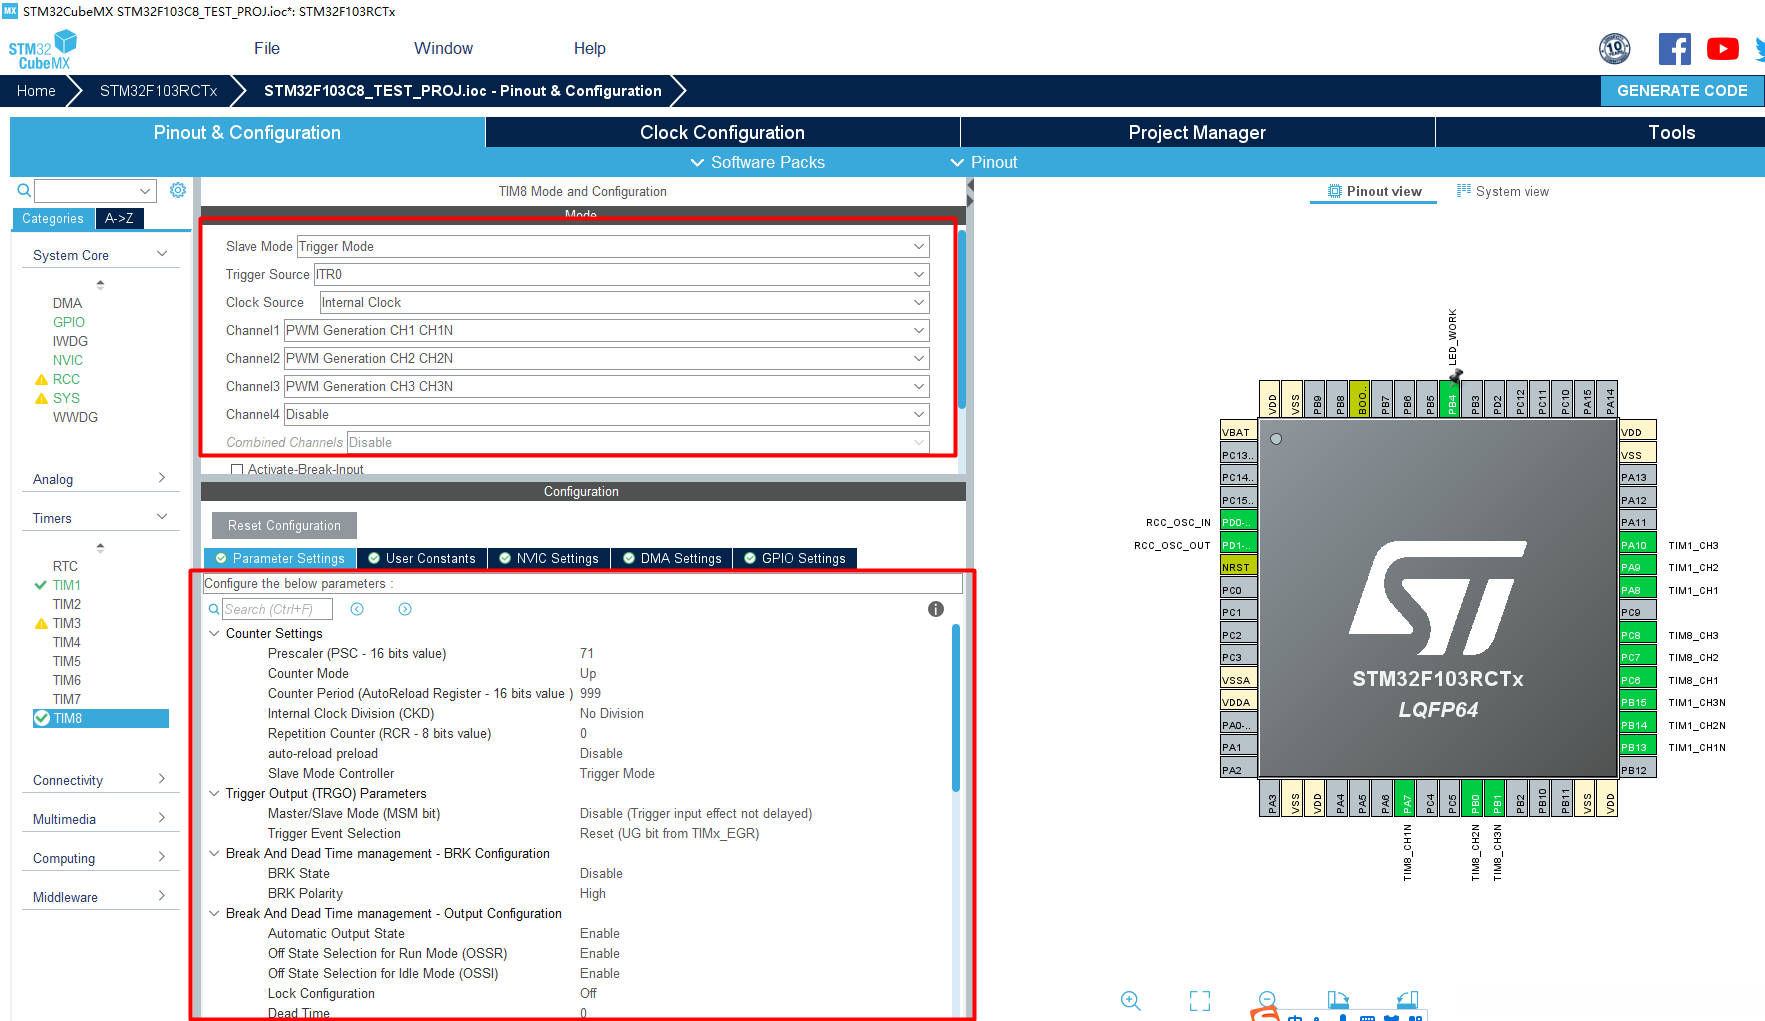Click the Reset Configuration button

[x=284, y=525]
